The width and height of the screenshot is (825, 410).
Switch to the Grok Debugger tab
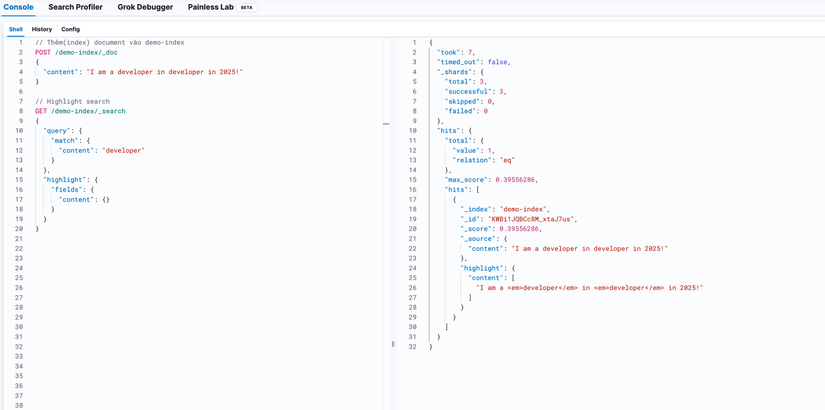[x=145, y=7]
